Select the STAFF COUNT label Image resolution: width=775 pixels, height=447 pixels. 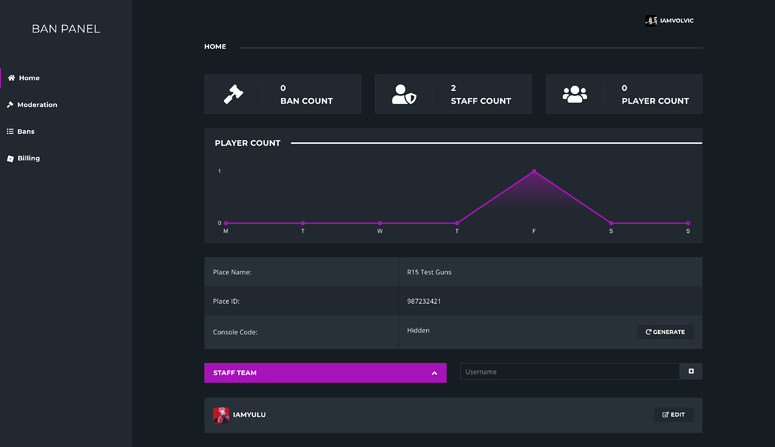(x=480, y=101)
